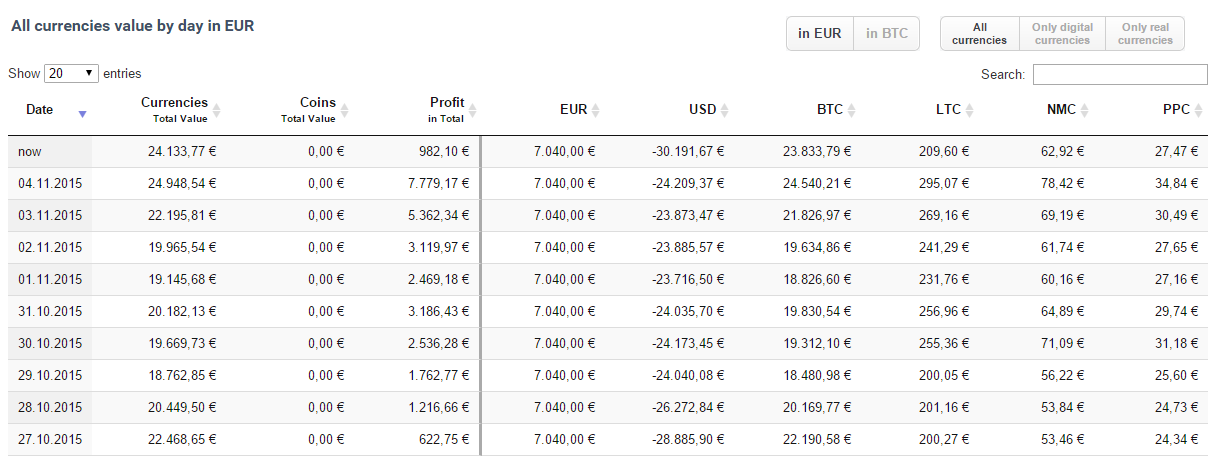Switch display to in EUR
The width and height of the screenshot is (1217, 456).
pyautogui.click(x=820, y=33)
